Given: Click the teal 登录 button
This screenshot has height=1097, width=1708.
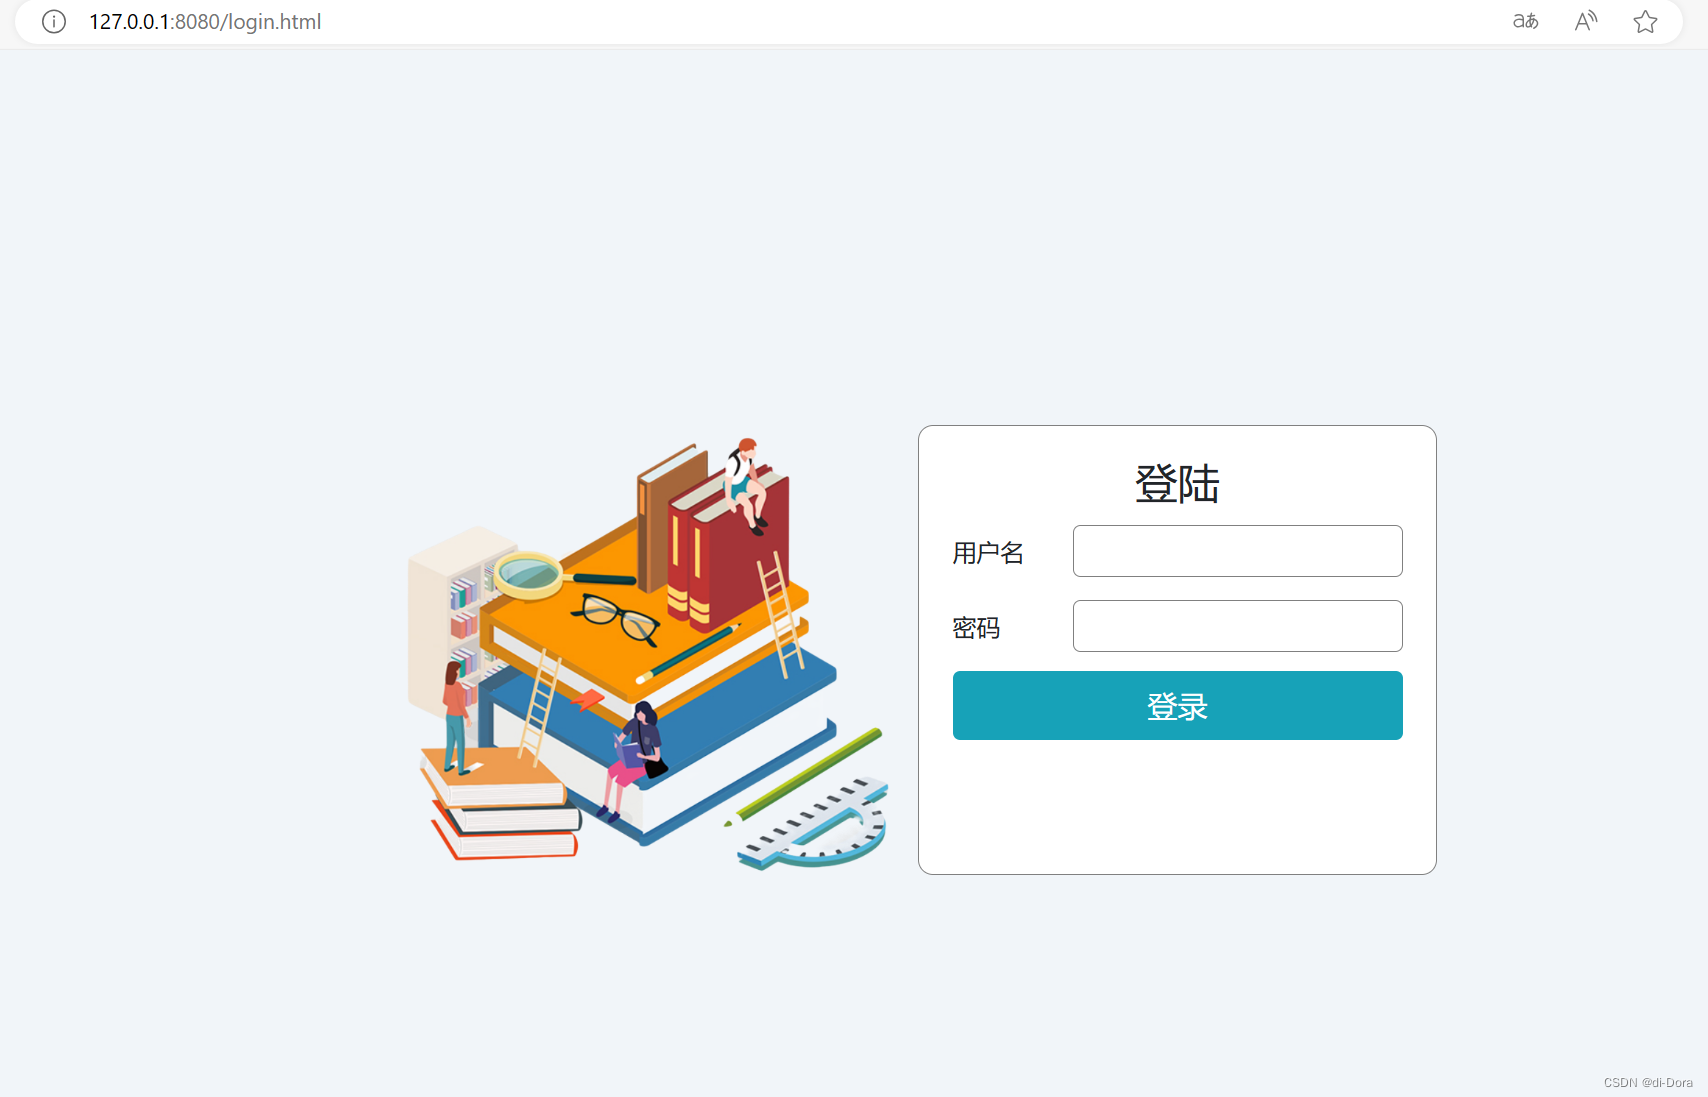Looking at the screenshot, I should (x=1177, y=706).
